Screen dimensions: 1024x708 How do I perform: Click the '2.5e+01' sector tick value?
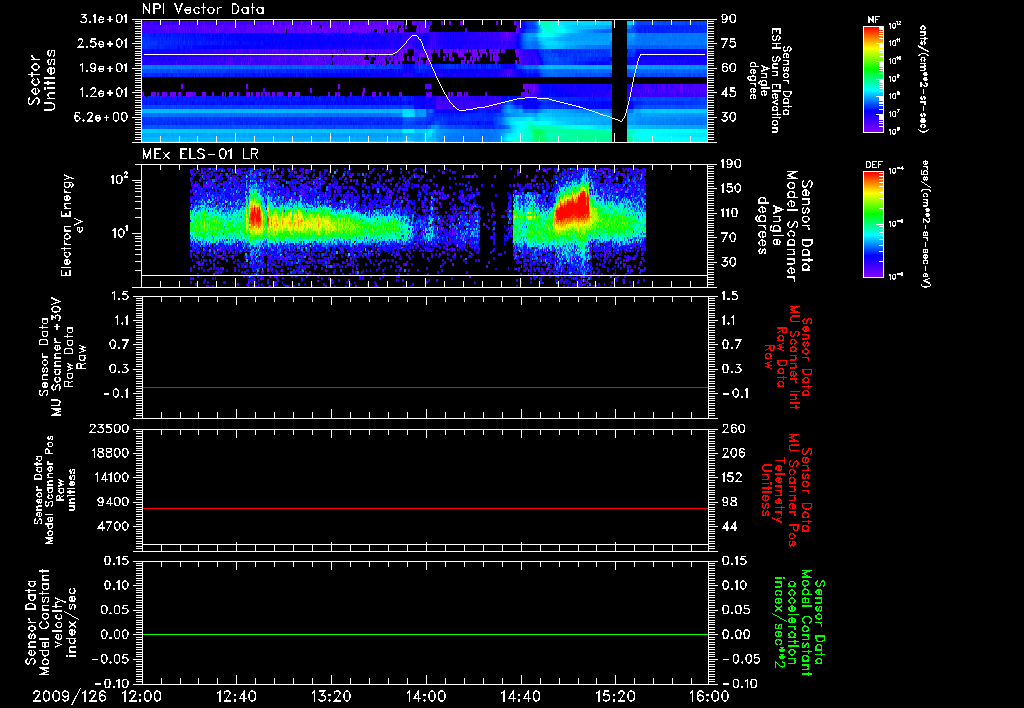[x=104, y=43]
